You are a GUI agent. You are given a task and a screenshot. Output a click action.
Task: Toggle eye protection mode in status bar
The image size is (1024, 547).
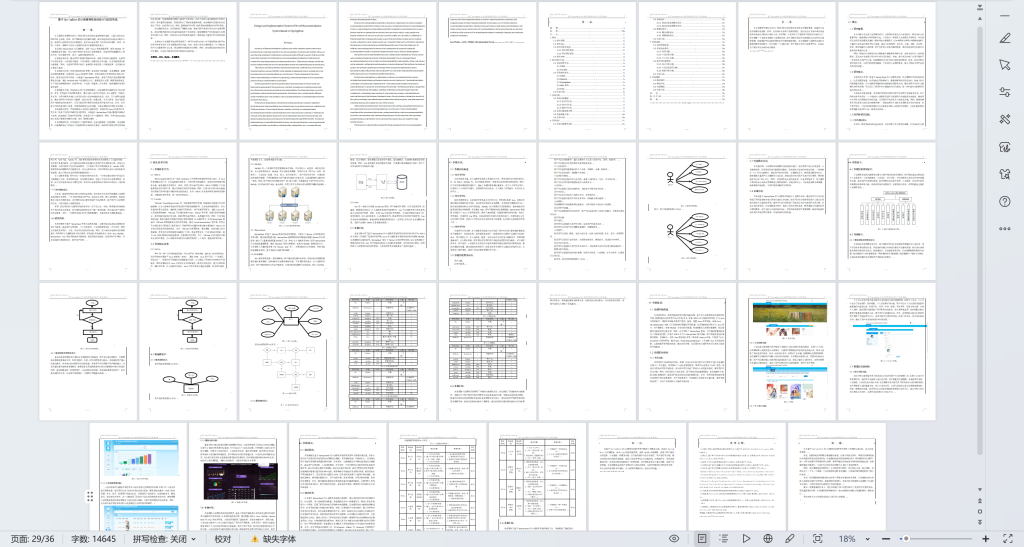(x=674, y=539)
